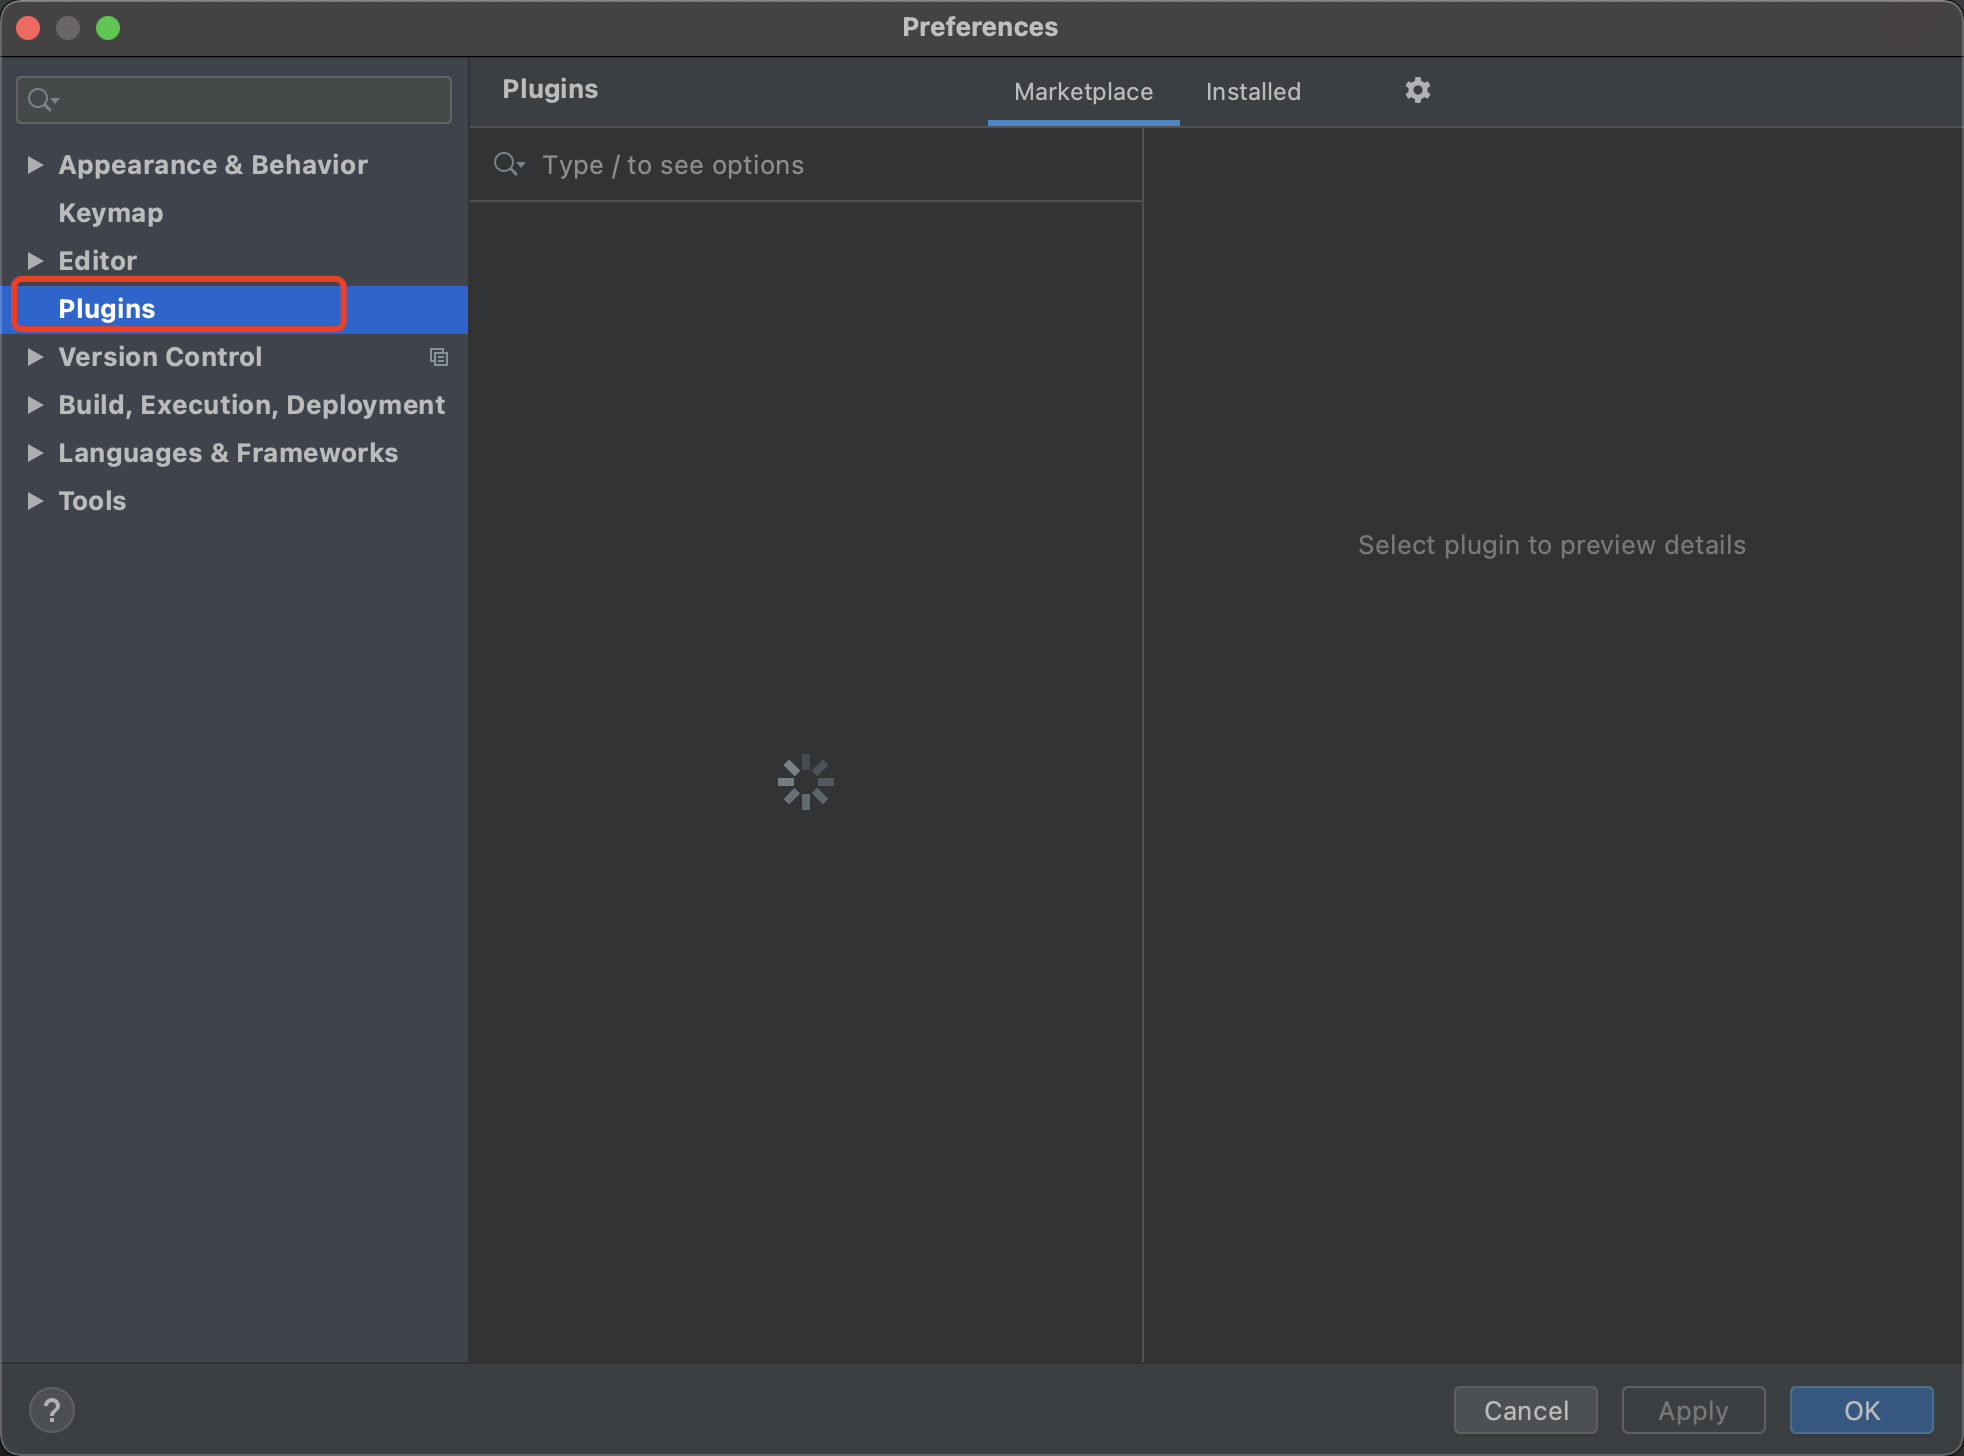Click the plugins settings gear icon
The height and width of the screenshot is (1456, 1964).
[1417, 90]
